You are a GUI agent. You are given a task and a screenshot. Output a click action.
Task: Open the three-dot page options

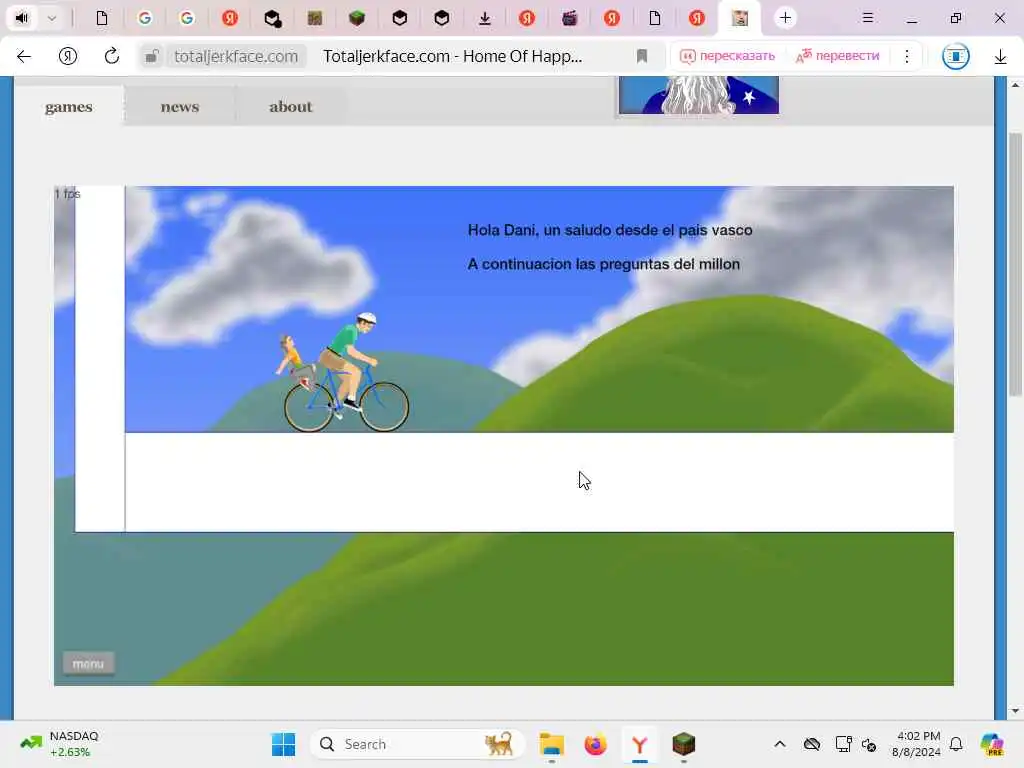point(907,56)
